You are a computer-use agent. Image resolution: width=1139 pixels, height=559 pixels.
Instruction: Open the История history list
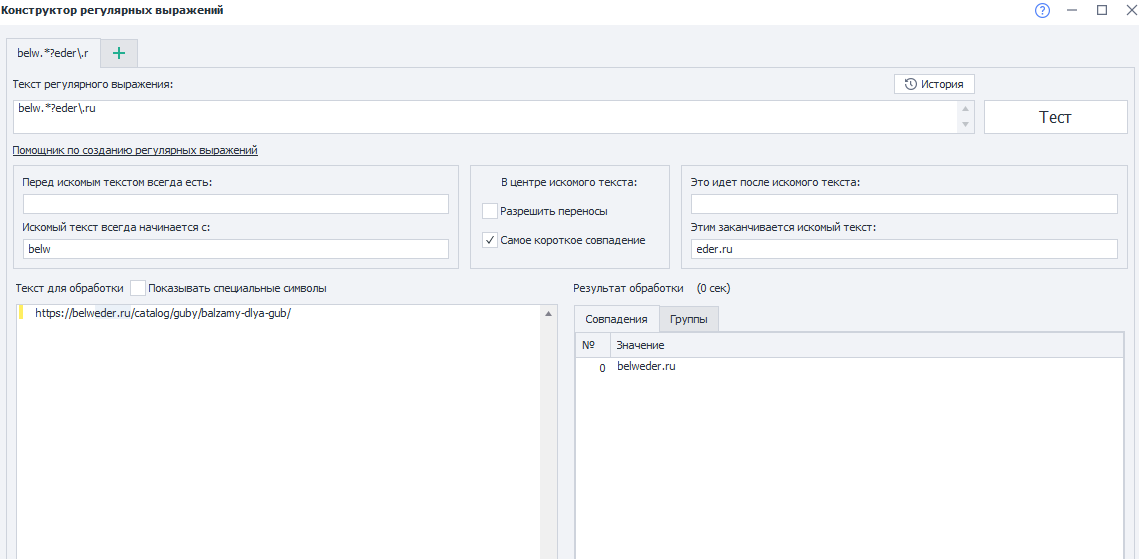pyautogui.click(x=934, y=84)
